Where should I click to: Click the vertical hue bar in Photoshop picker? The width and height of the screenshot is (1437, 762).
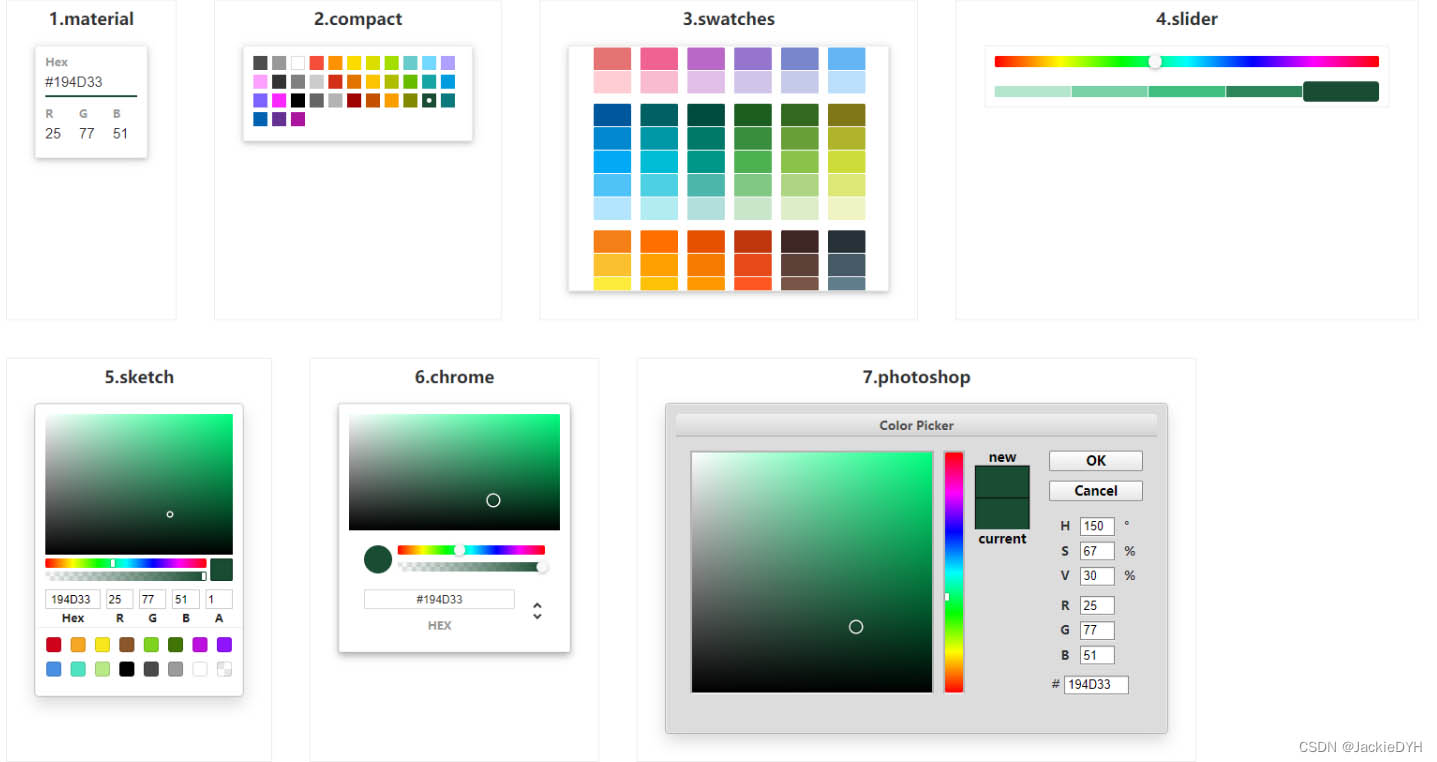coord(954,571)
